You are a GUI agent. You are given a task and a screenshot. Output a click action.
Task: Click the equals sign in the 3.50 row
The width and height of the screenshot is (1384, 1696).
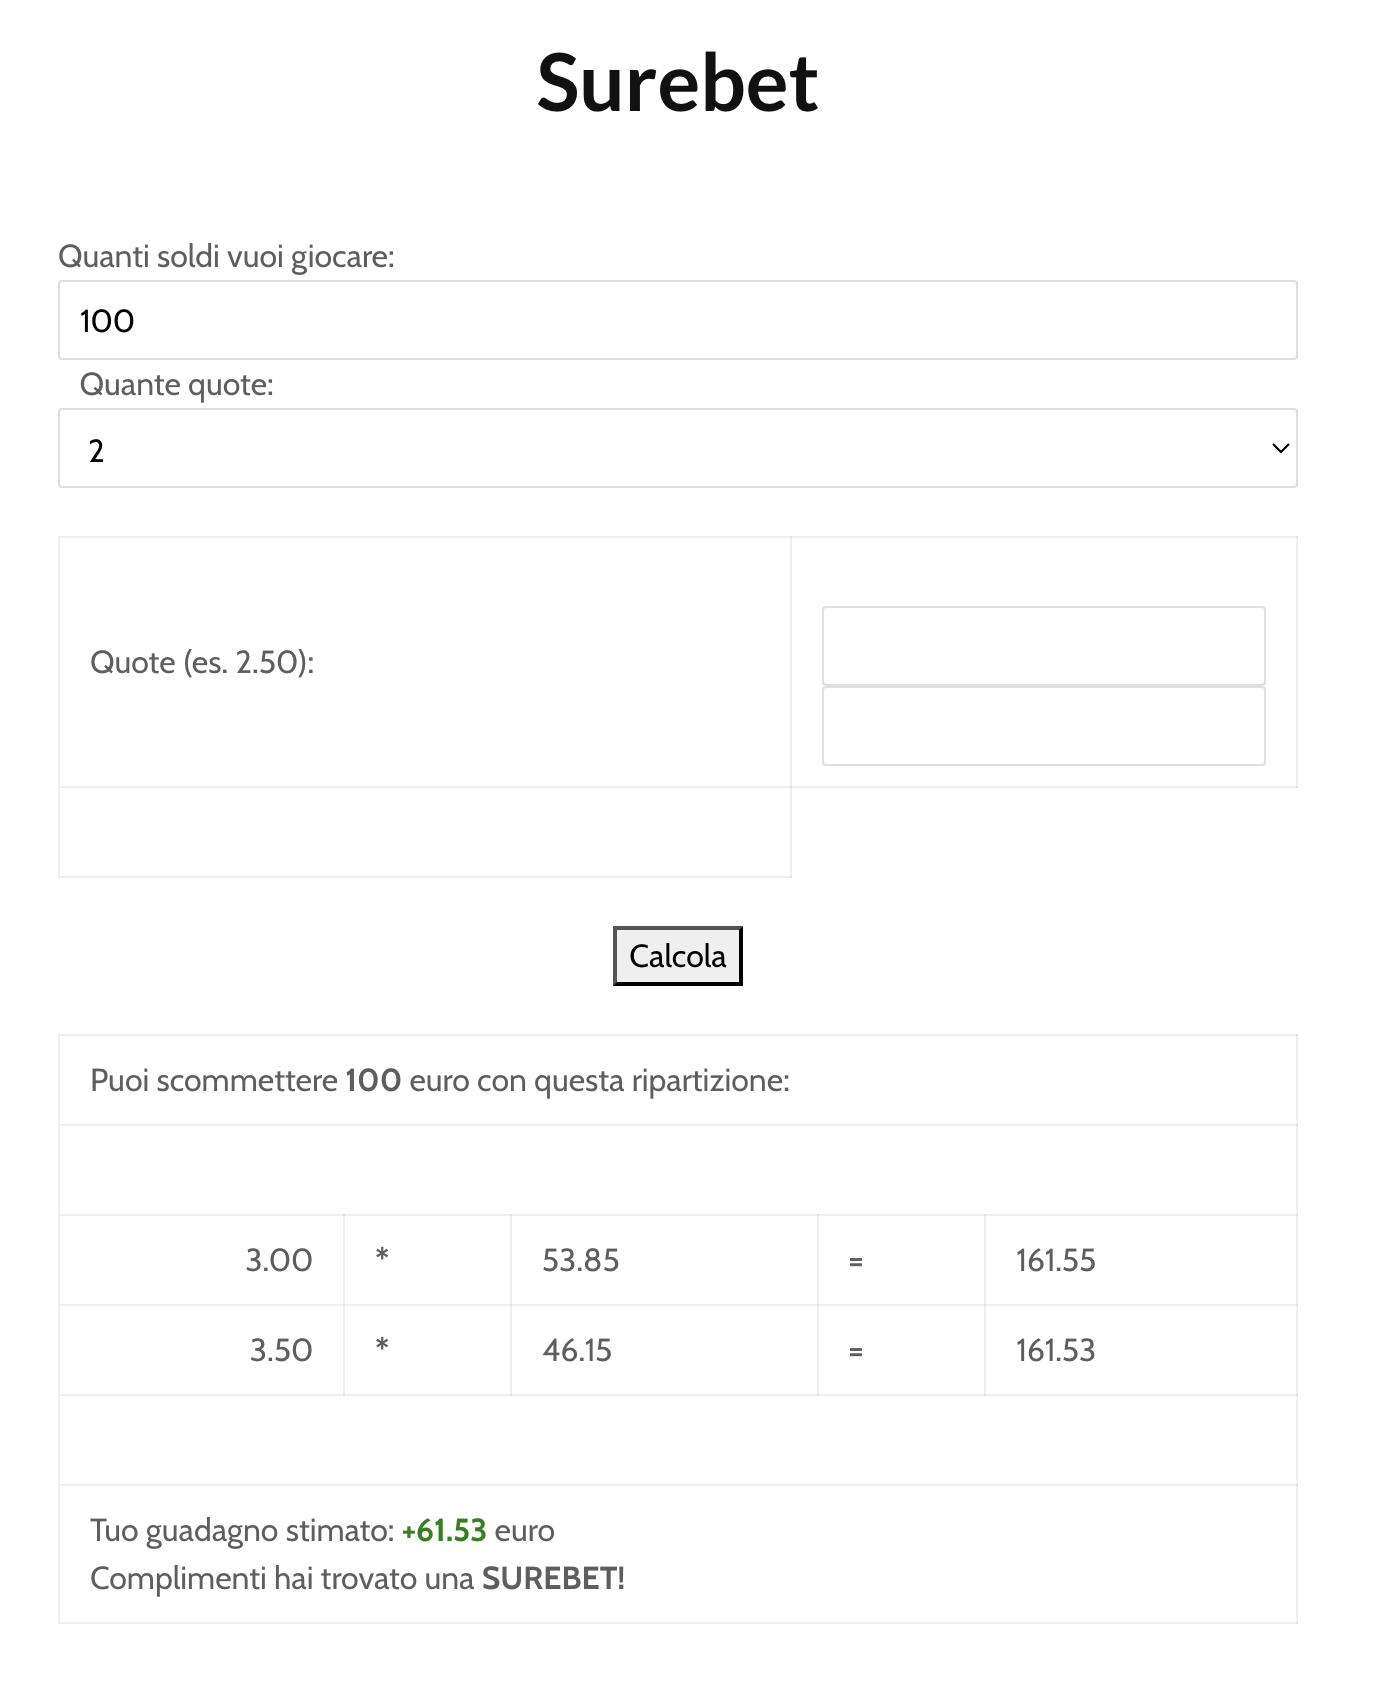855,1351
